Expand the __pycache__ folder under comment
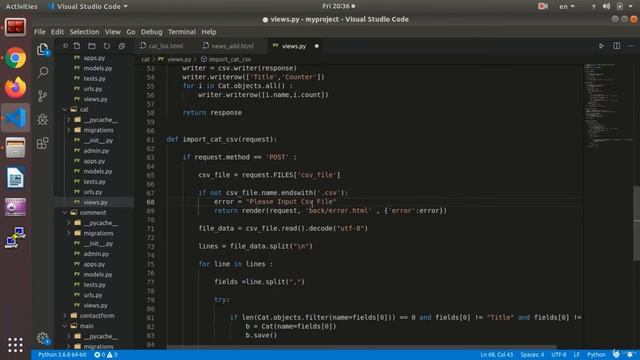The height and width of the screenshot is (360, 640). pos(69,223)
